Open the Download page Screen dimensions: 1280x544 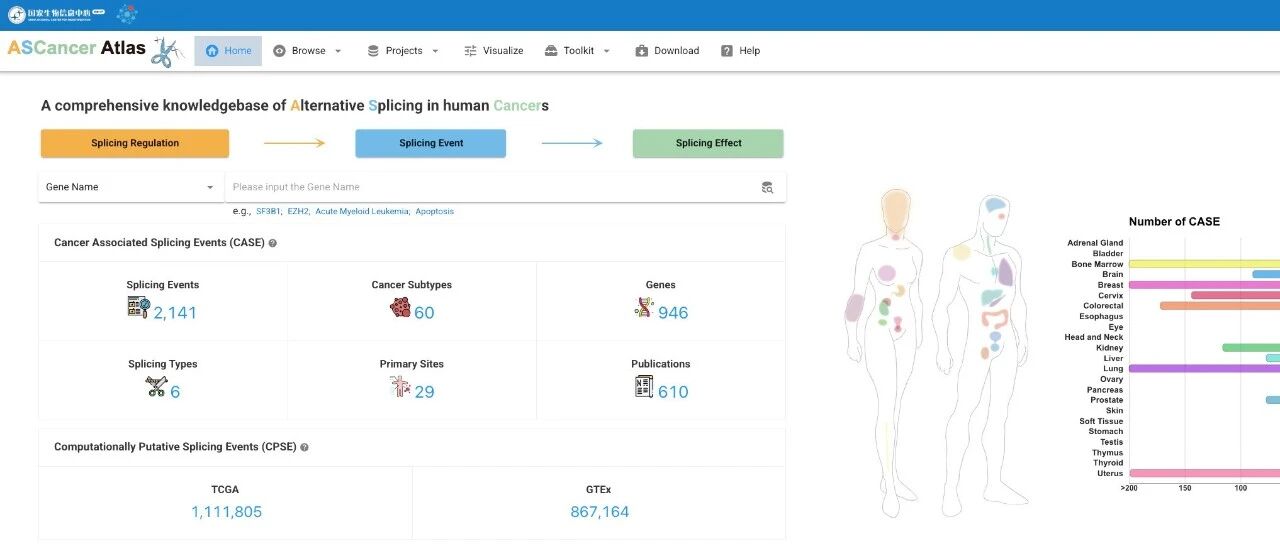coord(667,51)
